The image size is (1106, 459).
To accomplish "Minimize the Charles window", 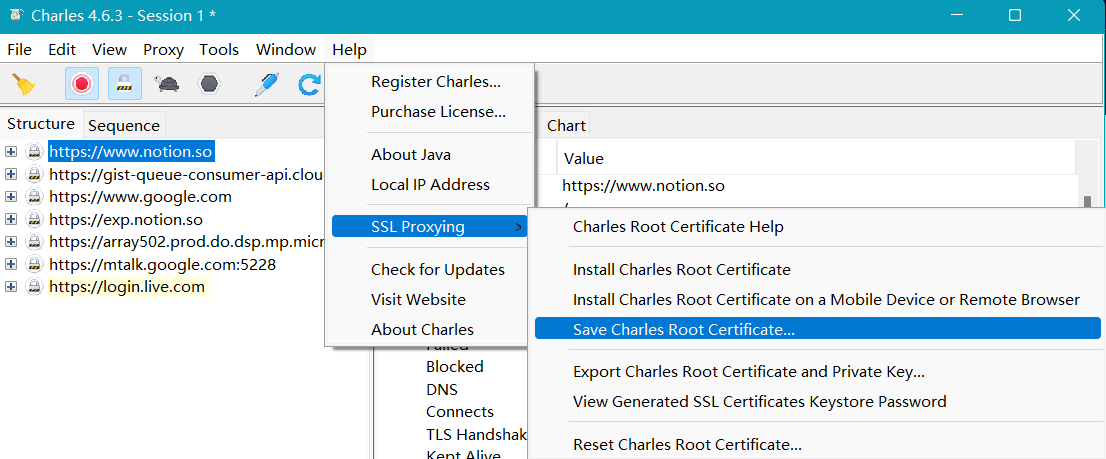I will pos(956,16).
